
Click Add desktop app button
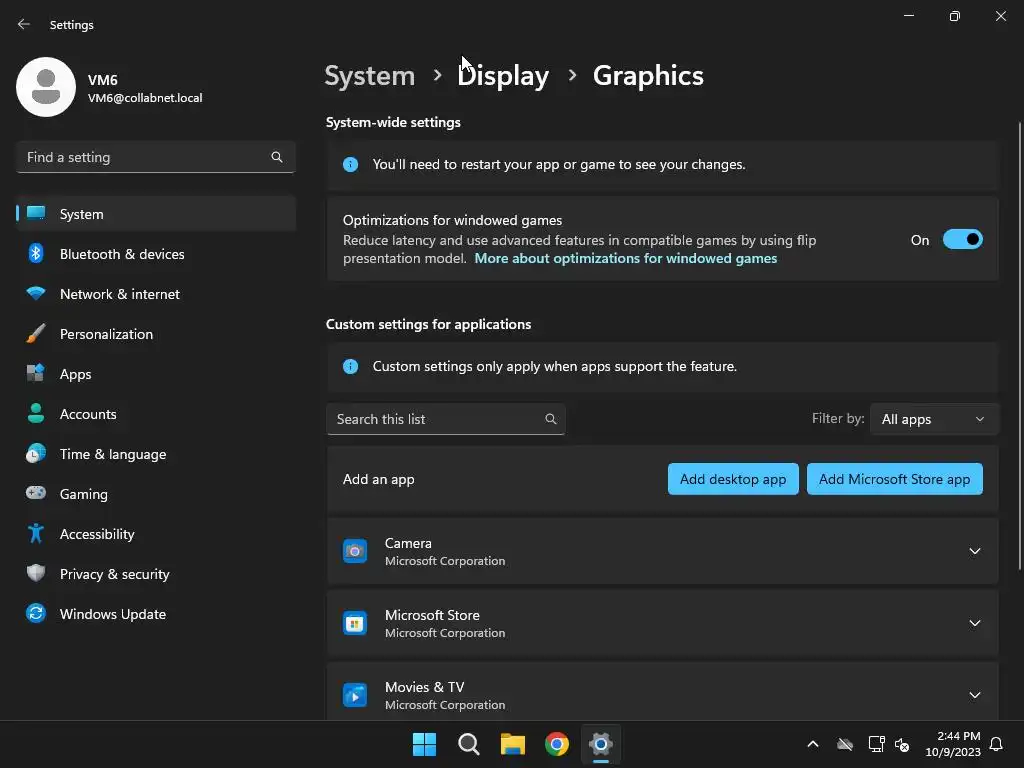[x=733, y=479]
